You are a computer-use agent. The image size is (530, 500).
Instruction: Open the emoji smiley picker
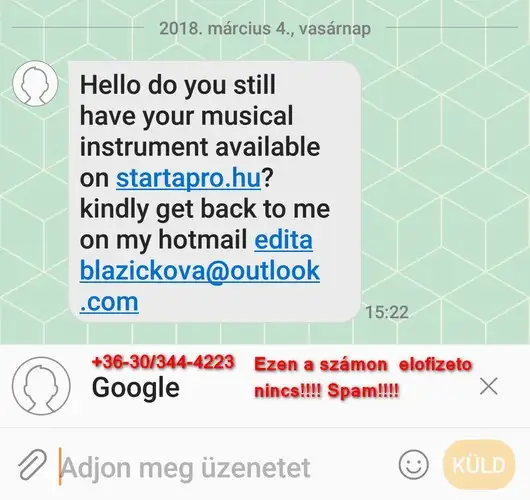413,464
